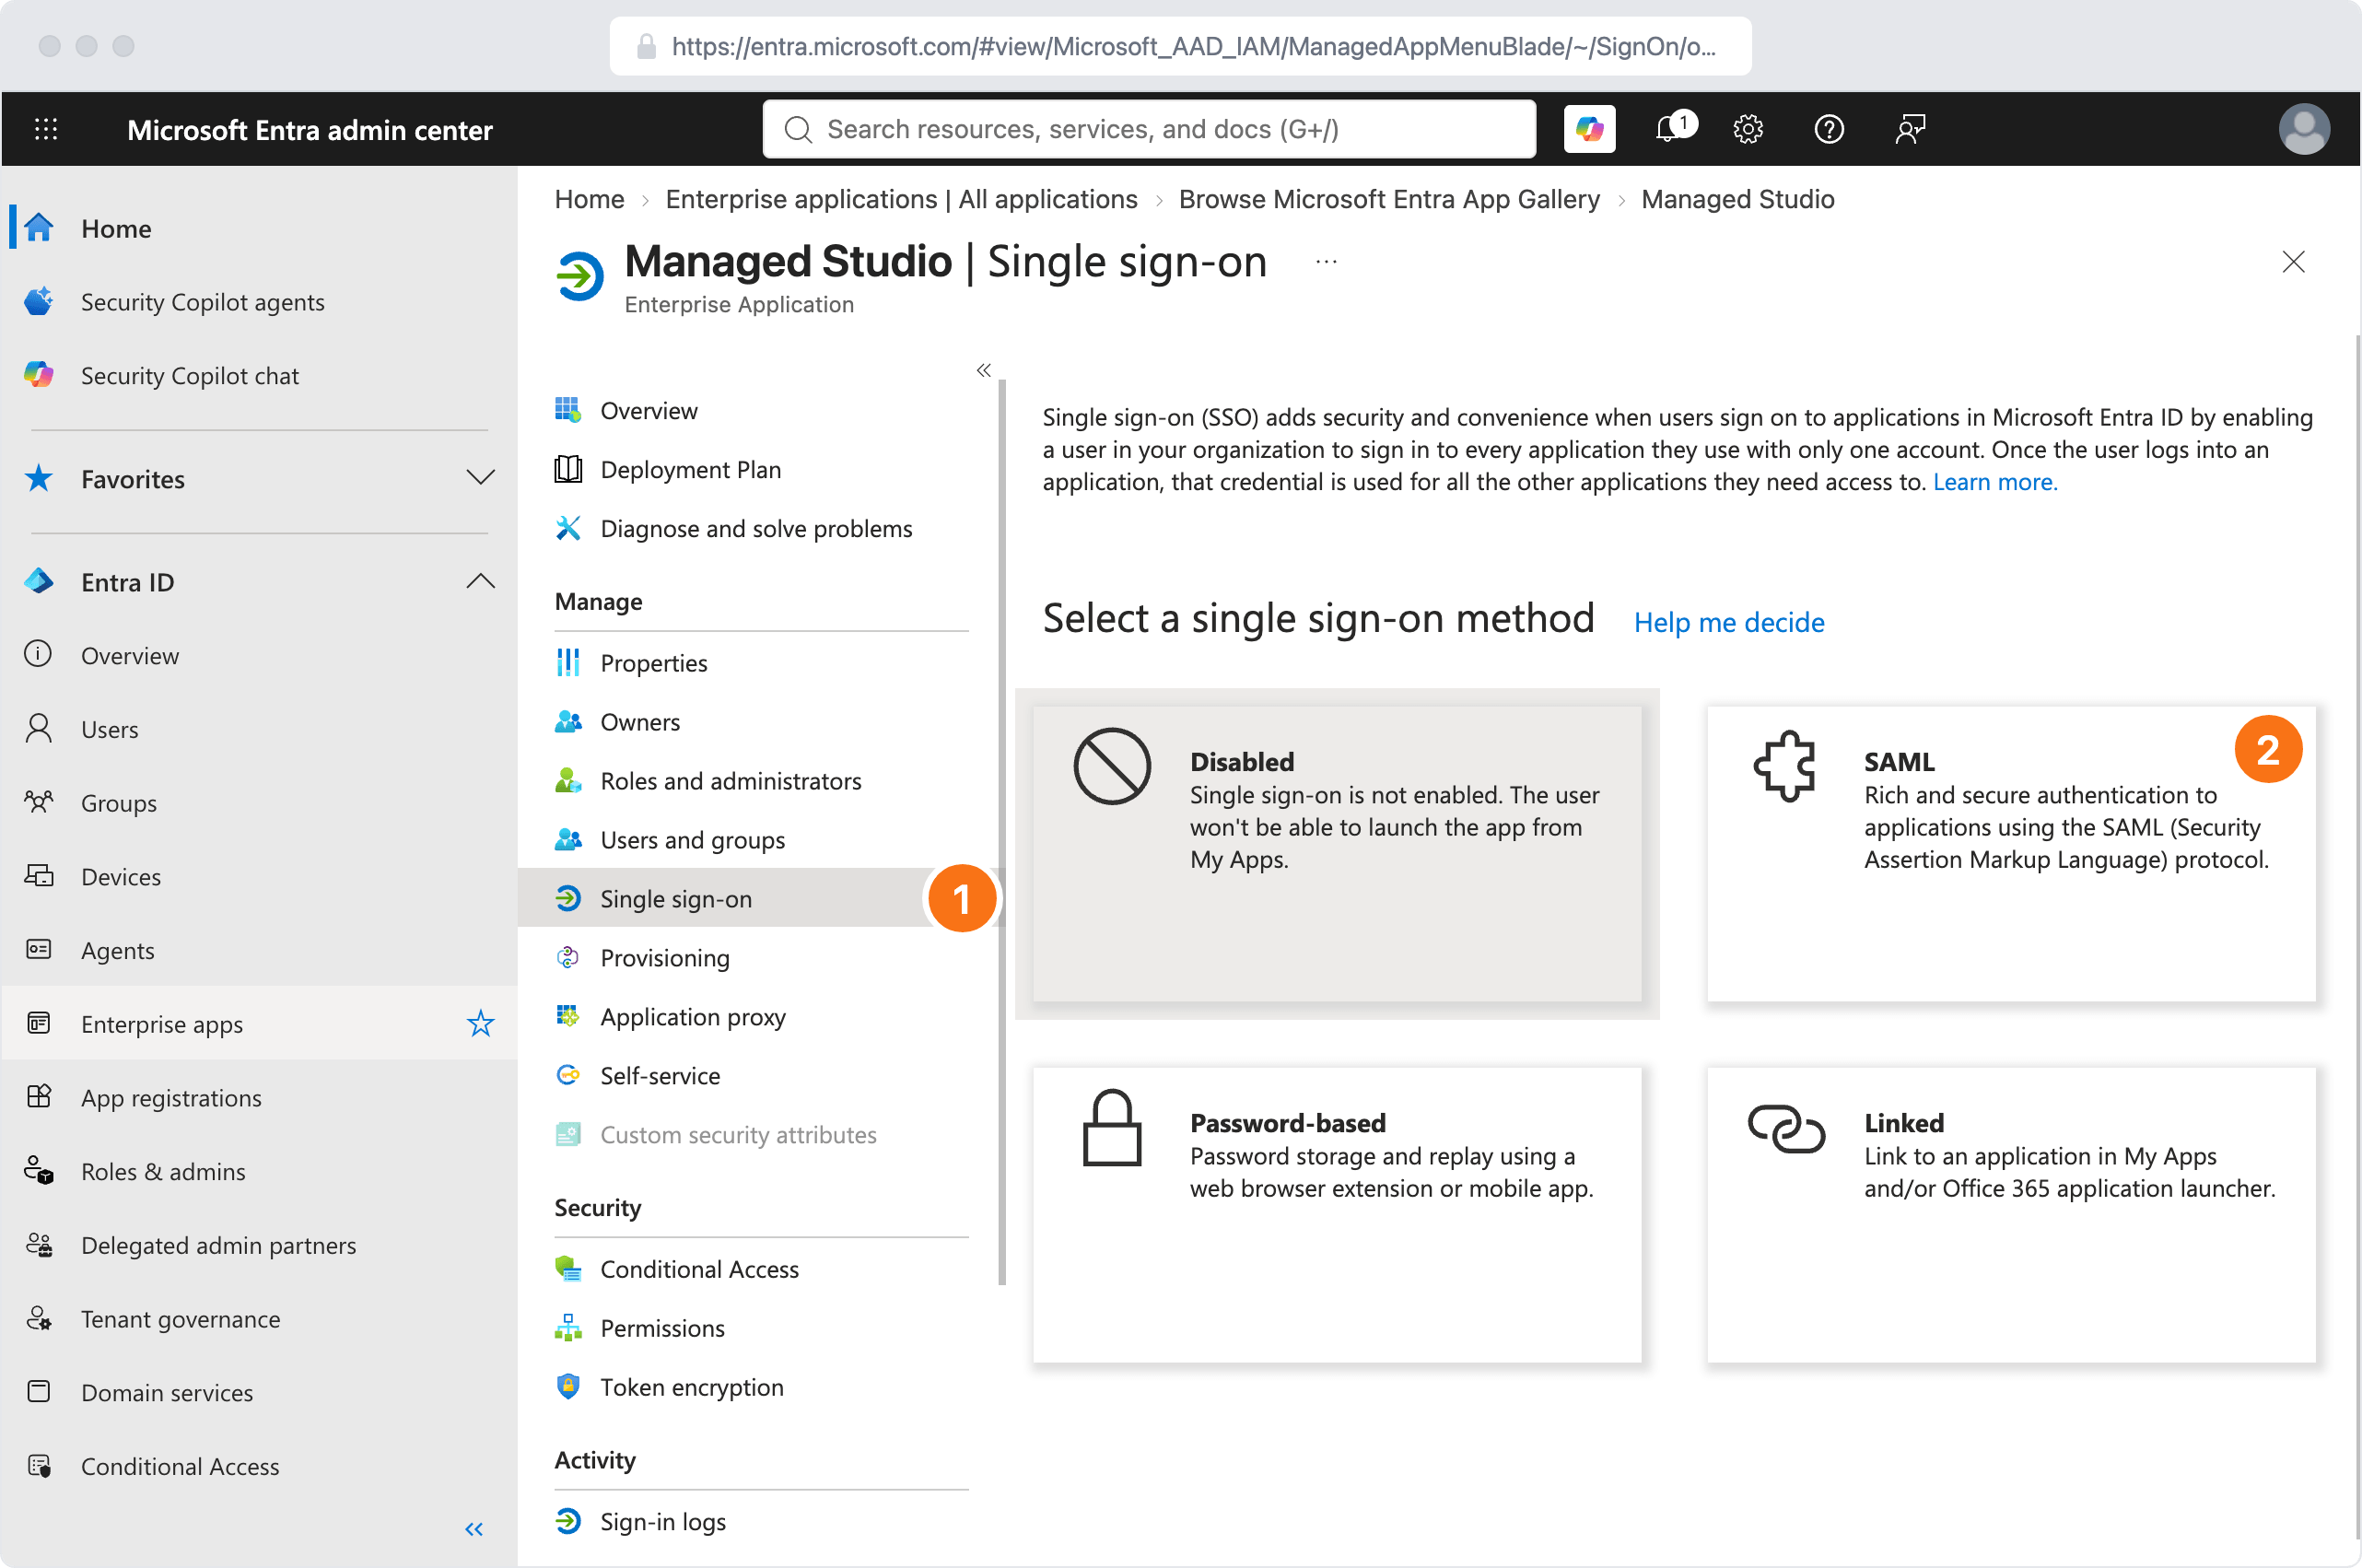2362x1568 pixels.
Task: Click the Help me decide link
Action: click(x=1729, y=622)
